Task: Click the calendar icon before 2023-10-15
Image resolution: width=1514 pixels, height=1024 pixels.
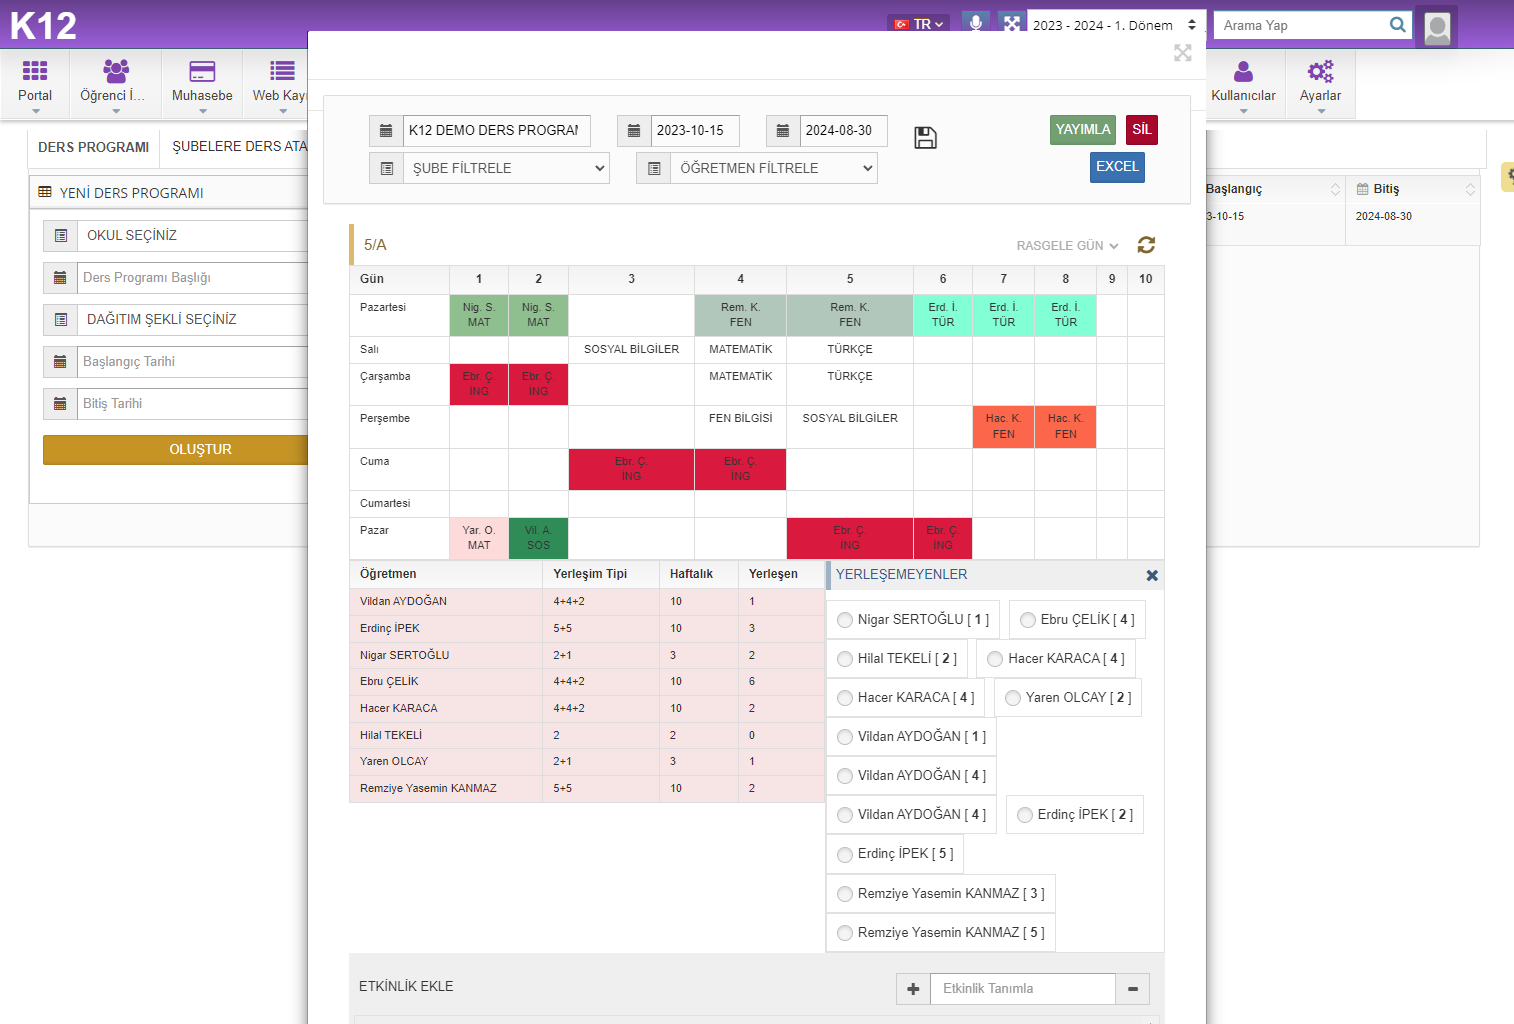Action: (634, 131)
